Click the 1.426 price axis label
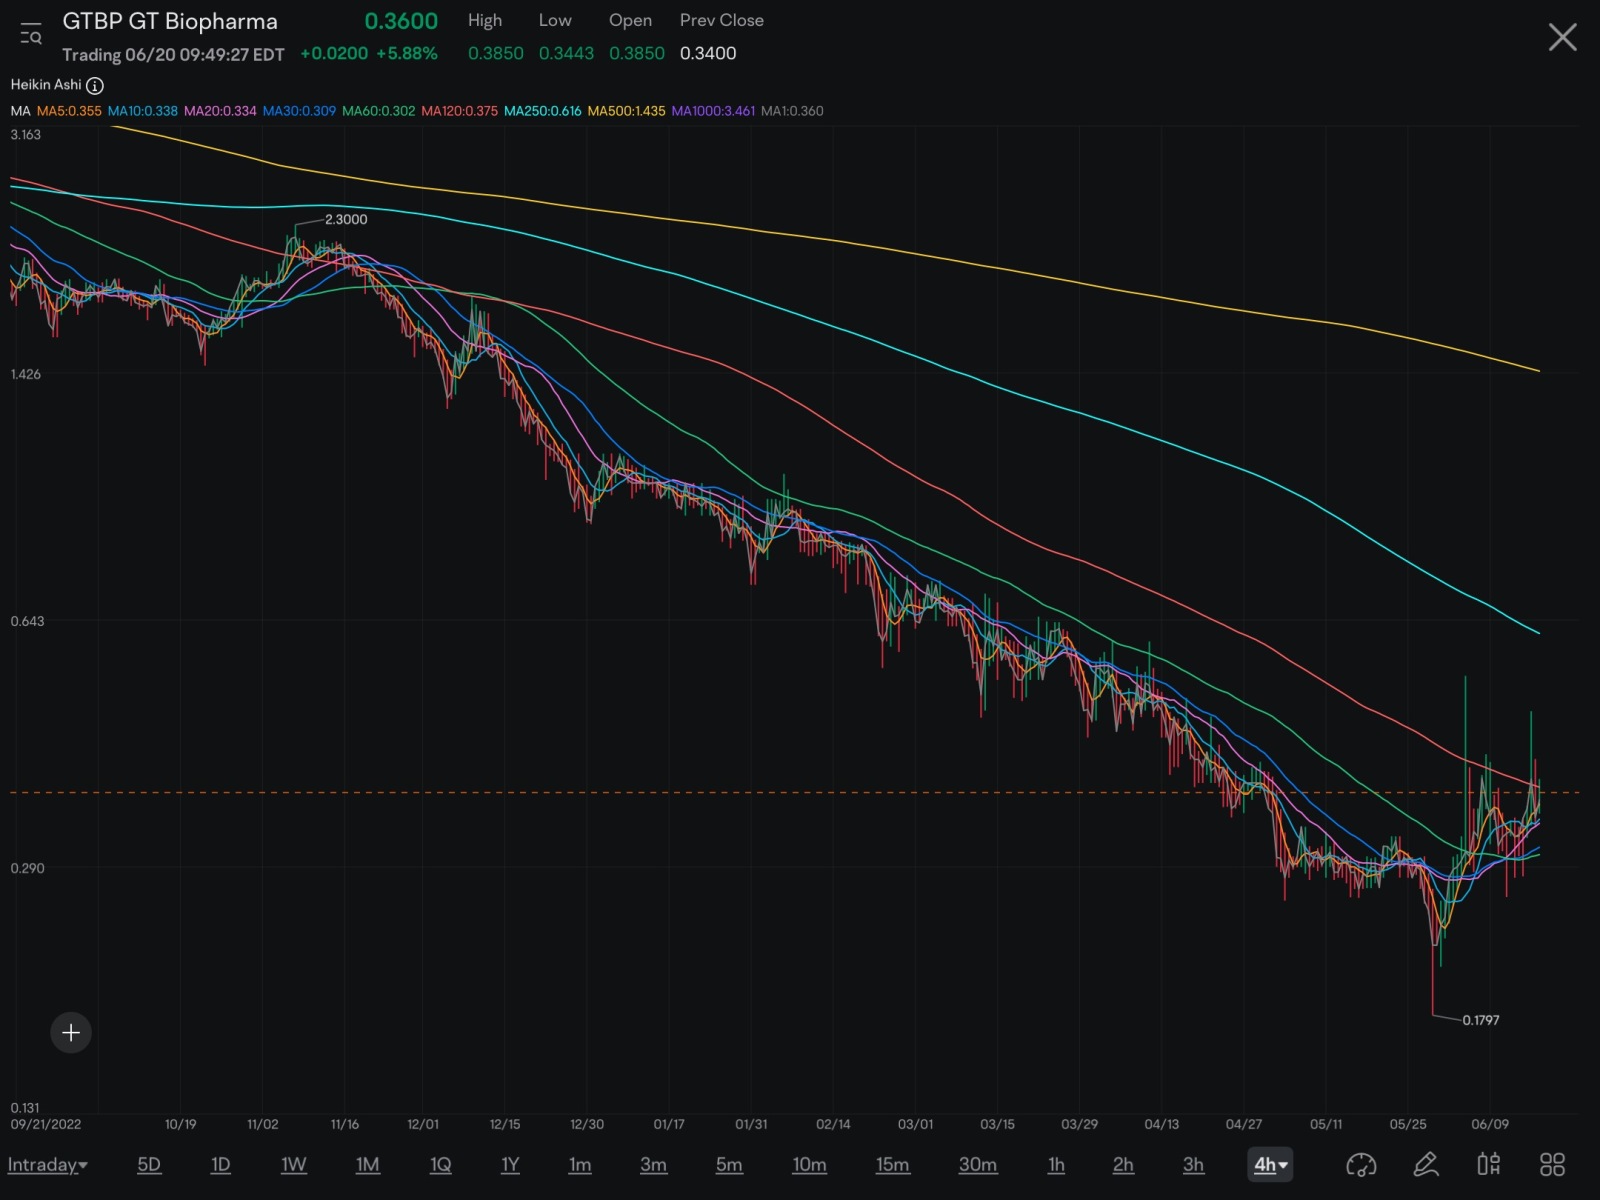The width and height of the screenshot is (1600, 1200). 26,374
